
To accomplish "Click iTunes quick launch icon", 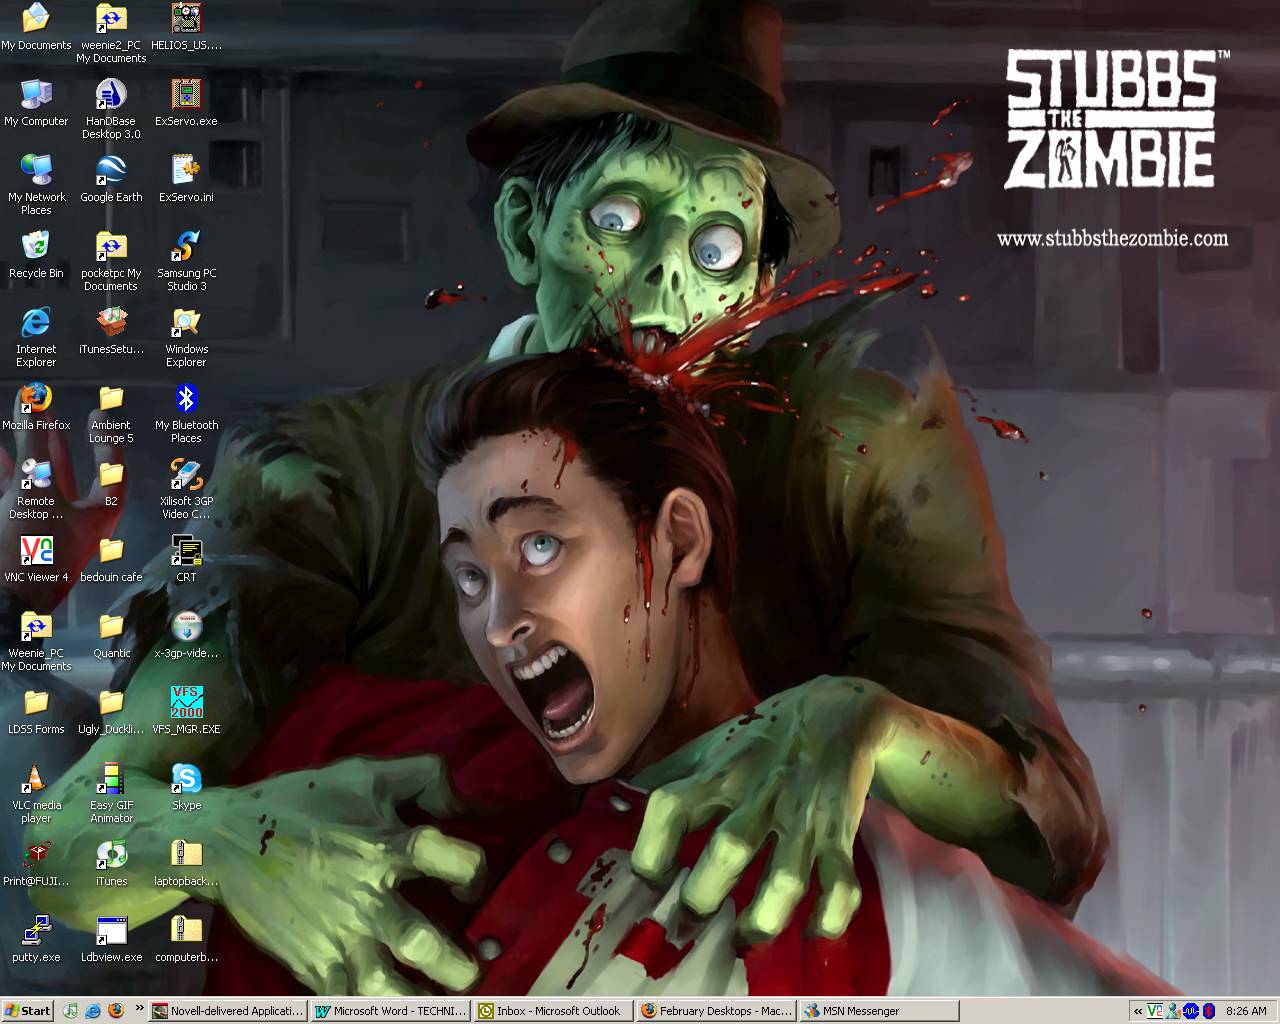I will 70,1010.
